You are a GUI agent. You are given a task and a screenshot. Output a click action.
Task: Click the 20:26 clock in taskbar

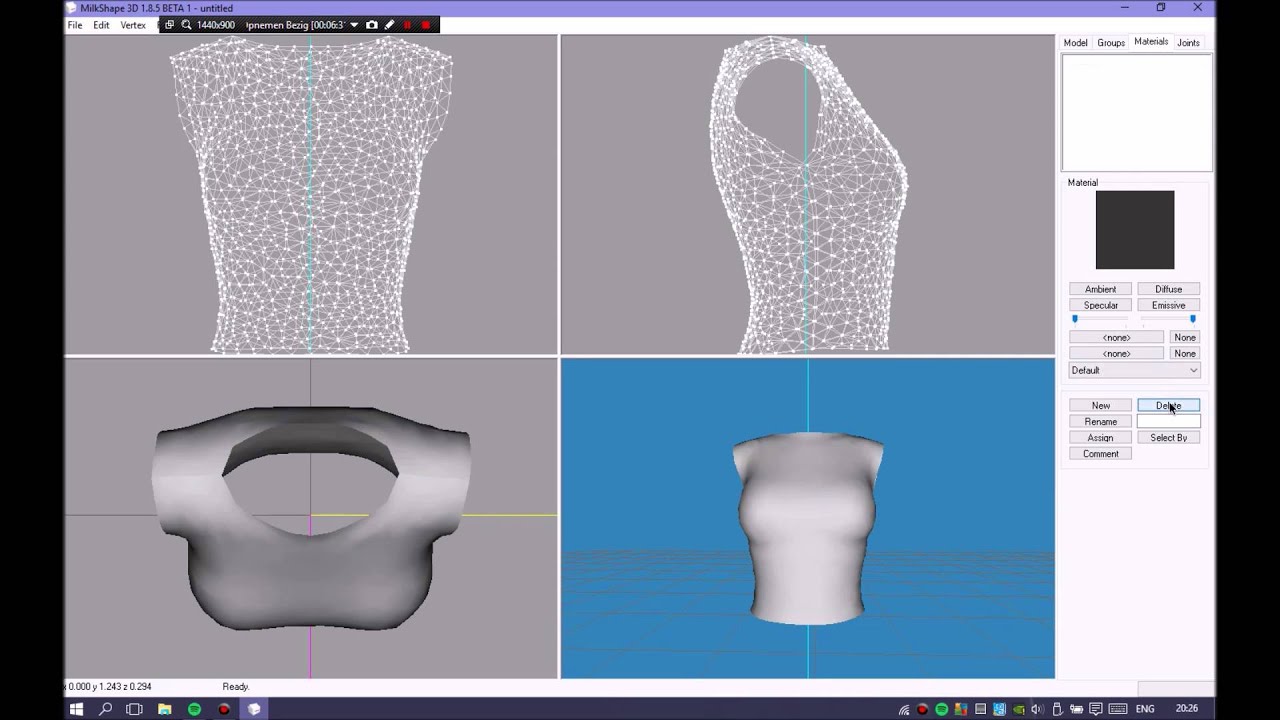click(x=1187, y=709)
